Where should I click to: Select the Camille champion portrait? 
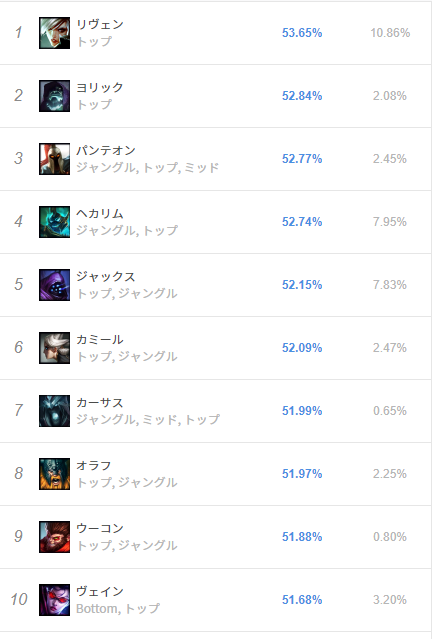54,348
